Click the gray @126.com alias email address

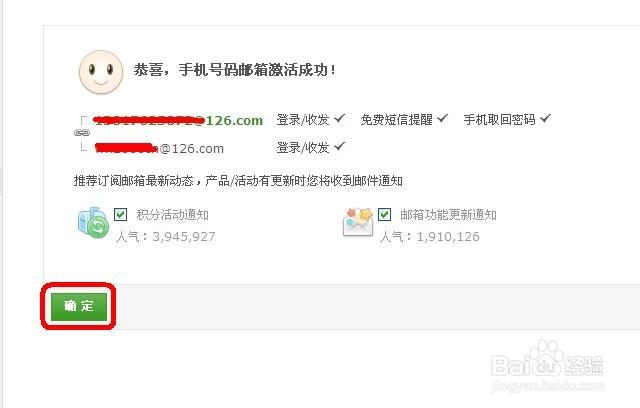click(x=159, y=148)
